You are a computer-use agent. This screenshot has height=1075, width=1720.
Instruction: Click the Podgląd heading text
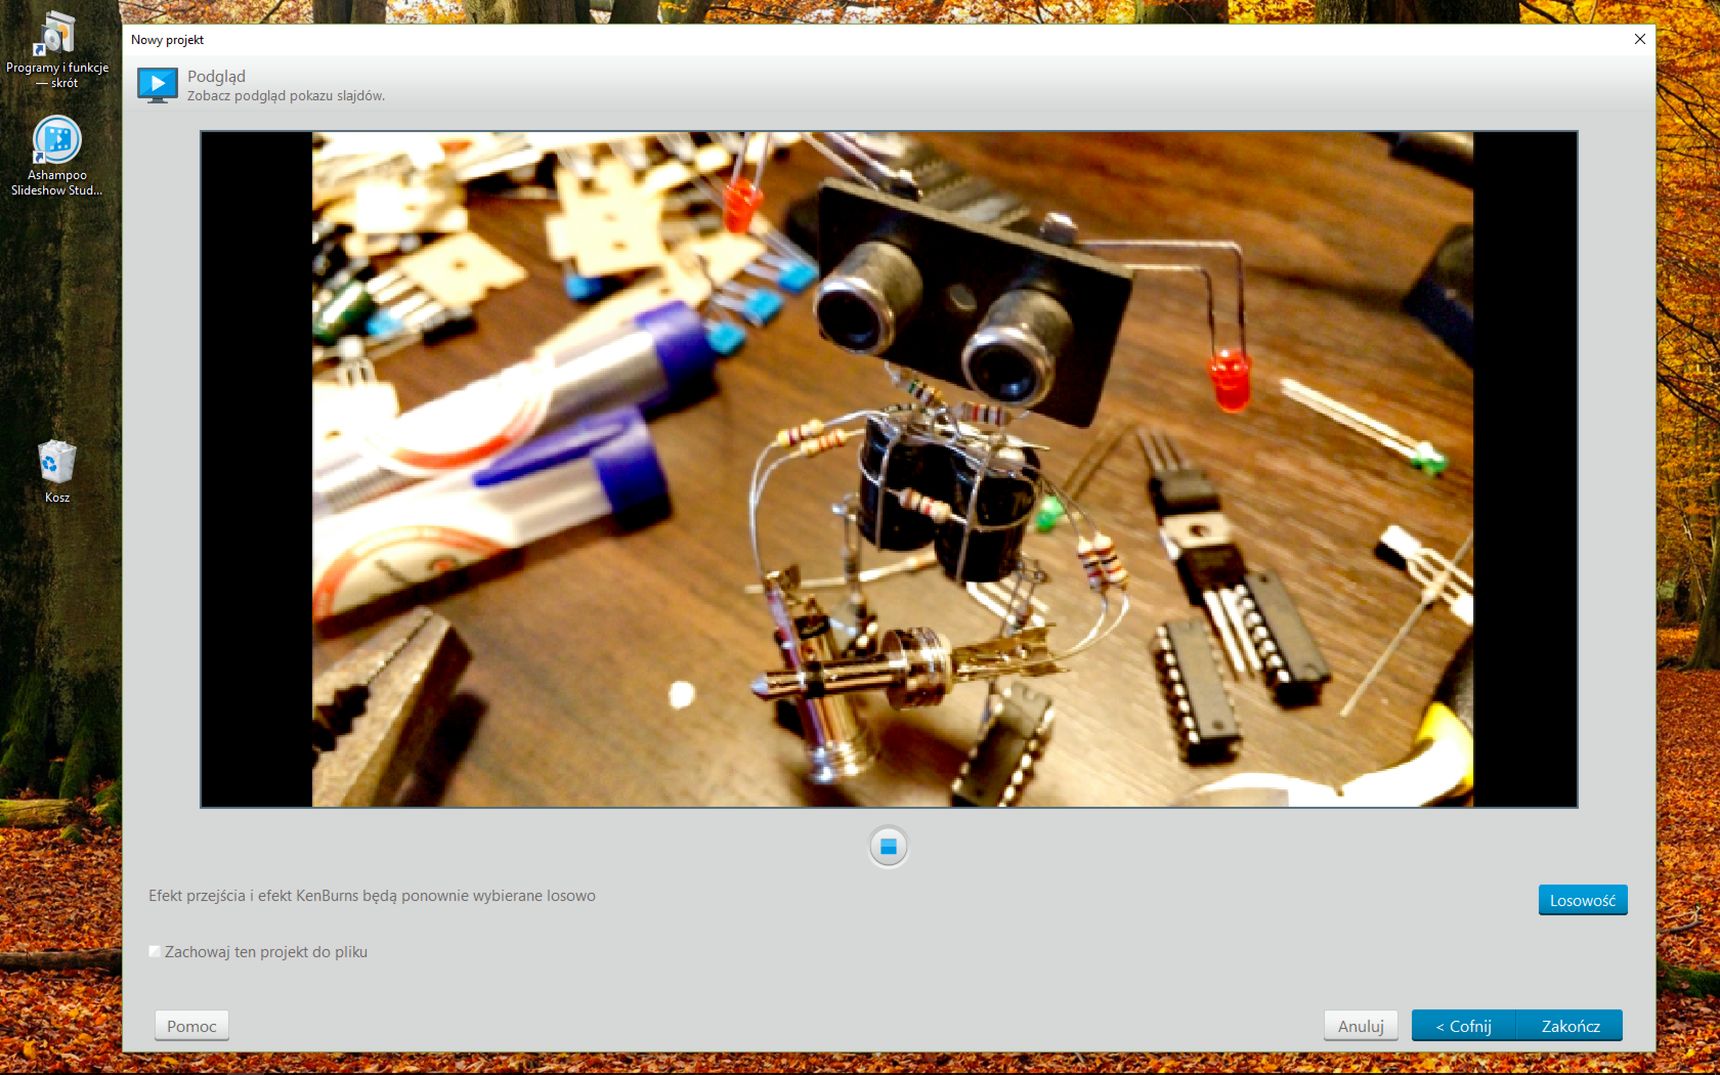[x=216, y=76]
